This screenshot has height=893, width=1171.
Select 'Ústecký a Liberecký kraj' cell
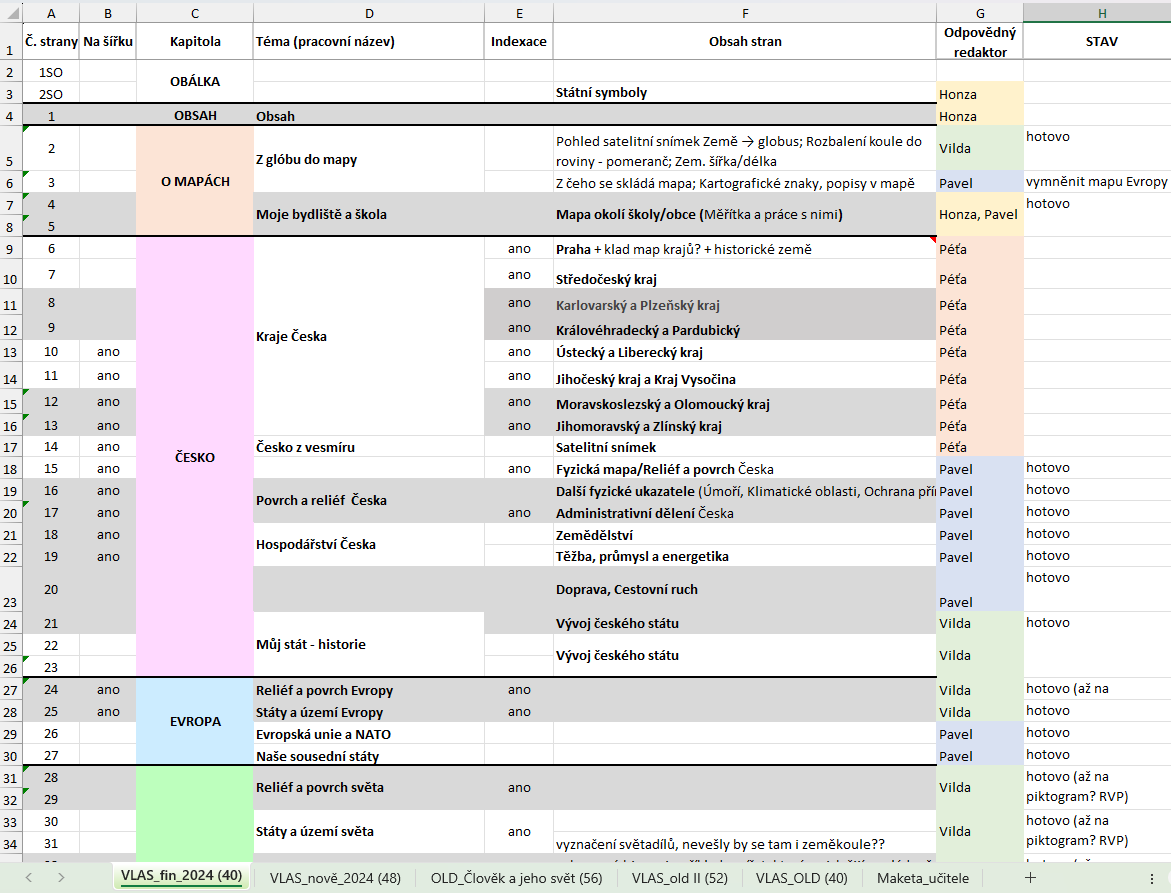tap(745, 352)
